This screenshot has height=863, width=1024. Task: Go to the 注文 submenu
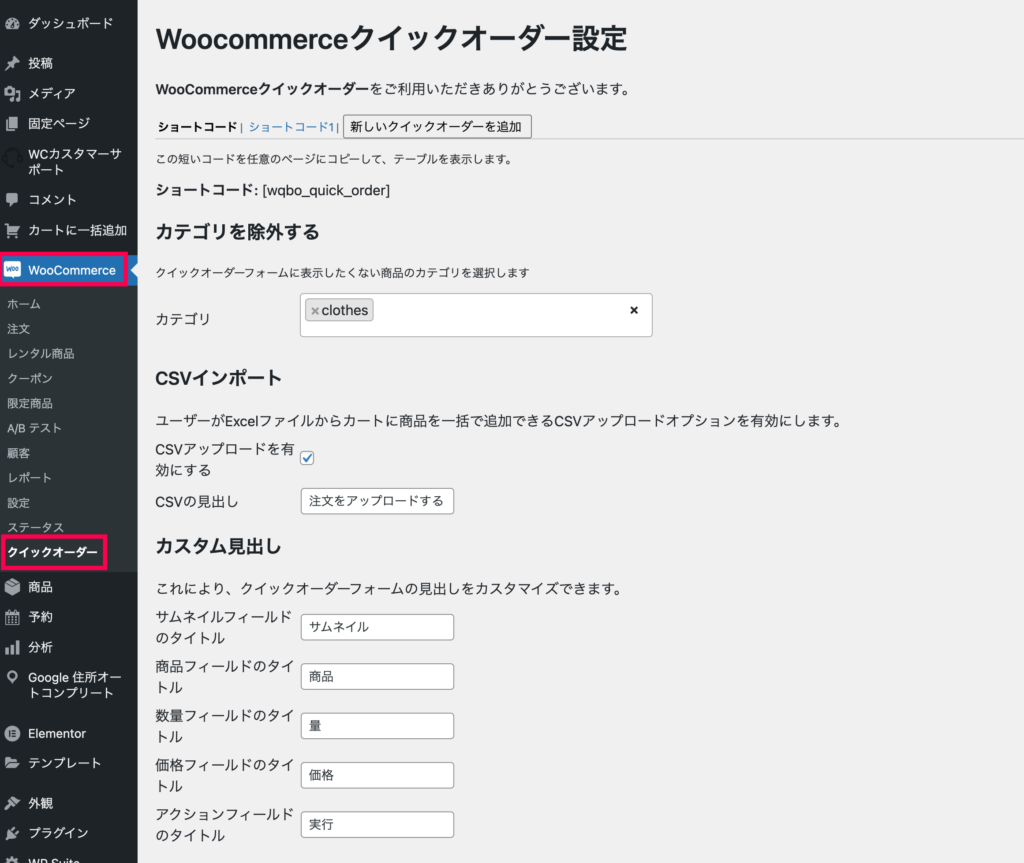(x=19, y=329)
